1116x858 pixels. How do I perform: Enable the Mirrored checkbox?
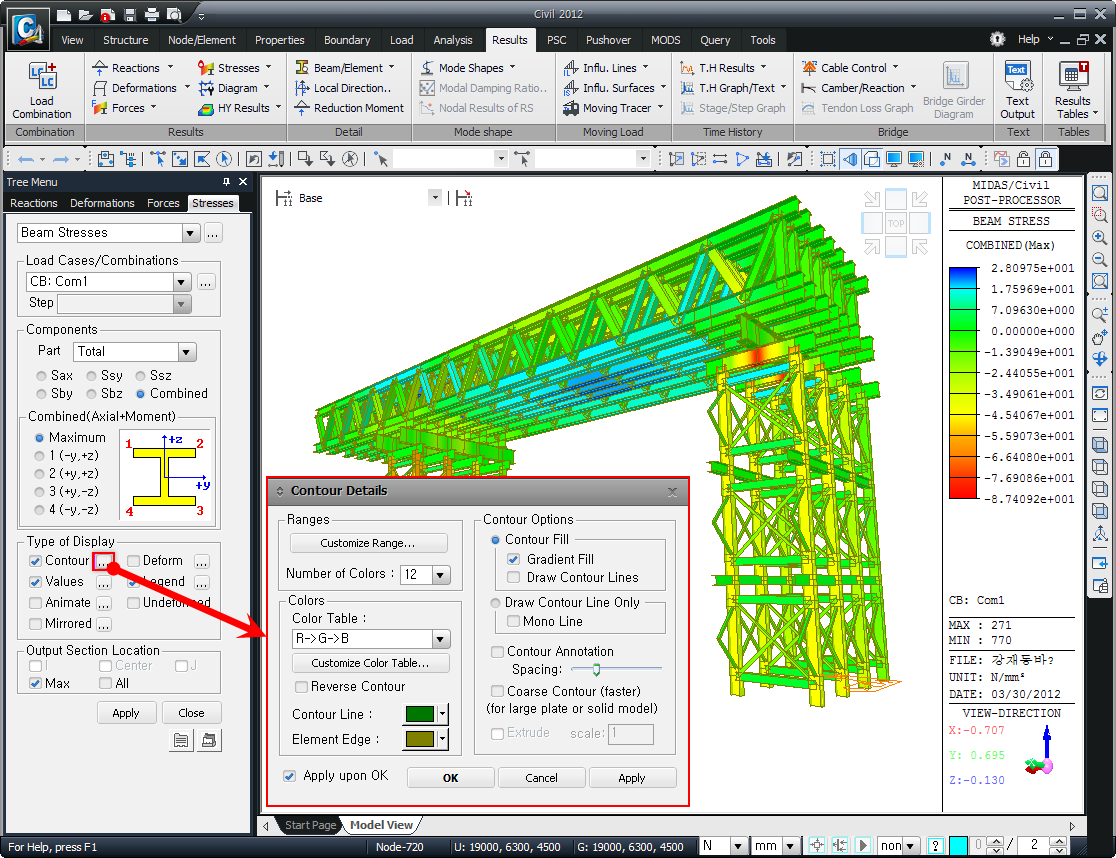[35, 624]
